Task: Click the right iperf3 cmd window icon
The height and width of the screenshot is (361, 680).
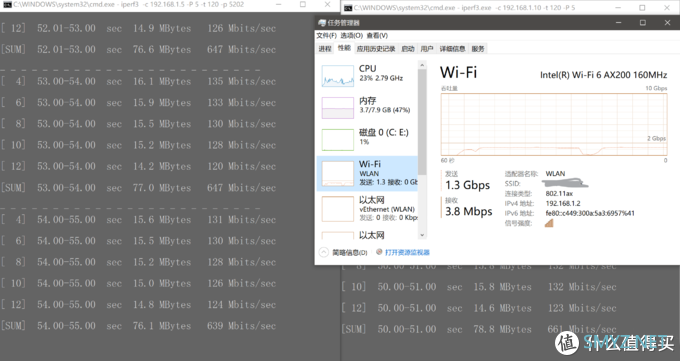Action: (347, 8)
